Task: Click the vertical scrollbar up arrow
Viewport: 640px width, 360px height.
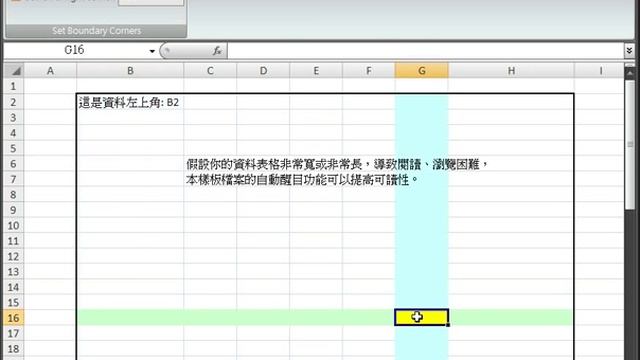Action: click(630, 73)
